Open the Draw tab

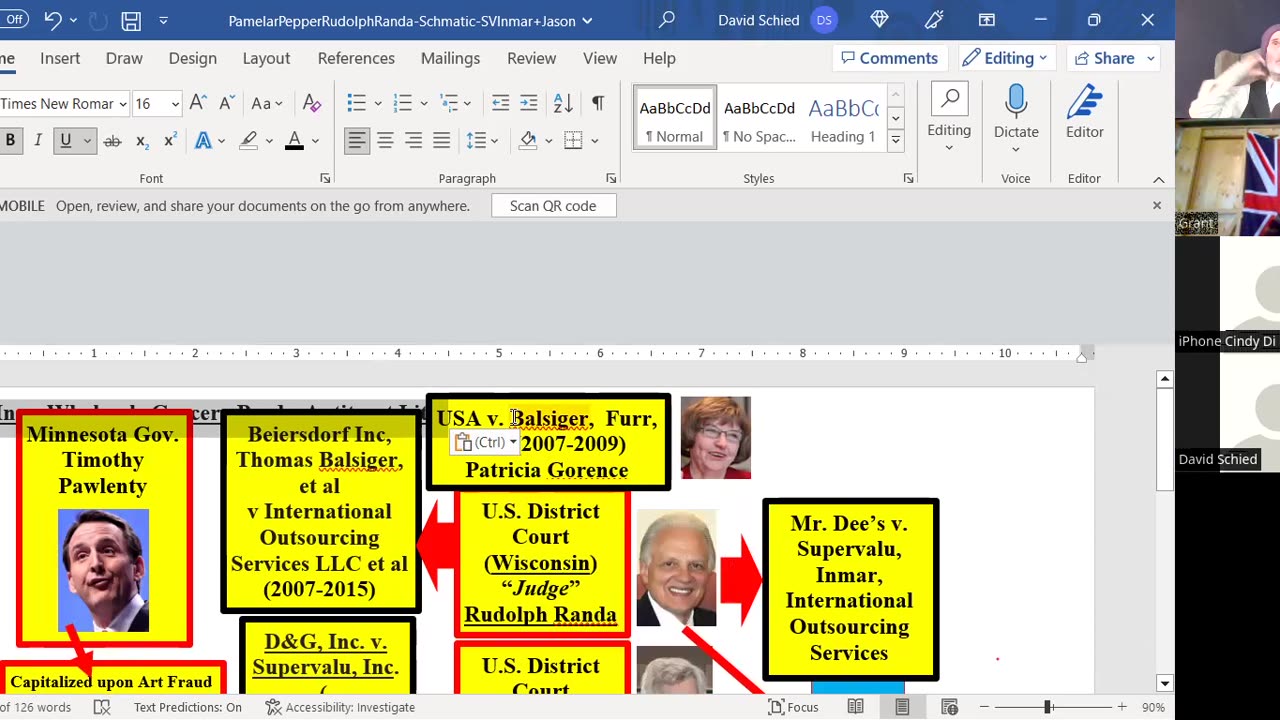tap(124, 58)
